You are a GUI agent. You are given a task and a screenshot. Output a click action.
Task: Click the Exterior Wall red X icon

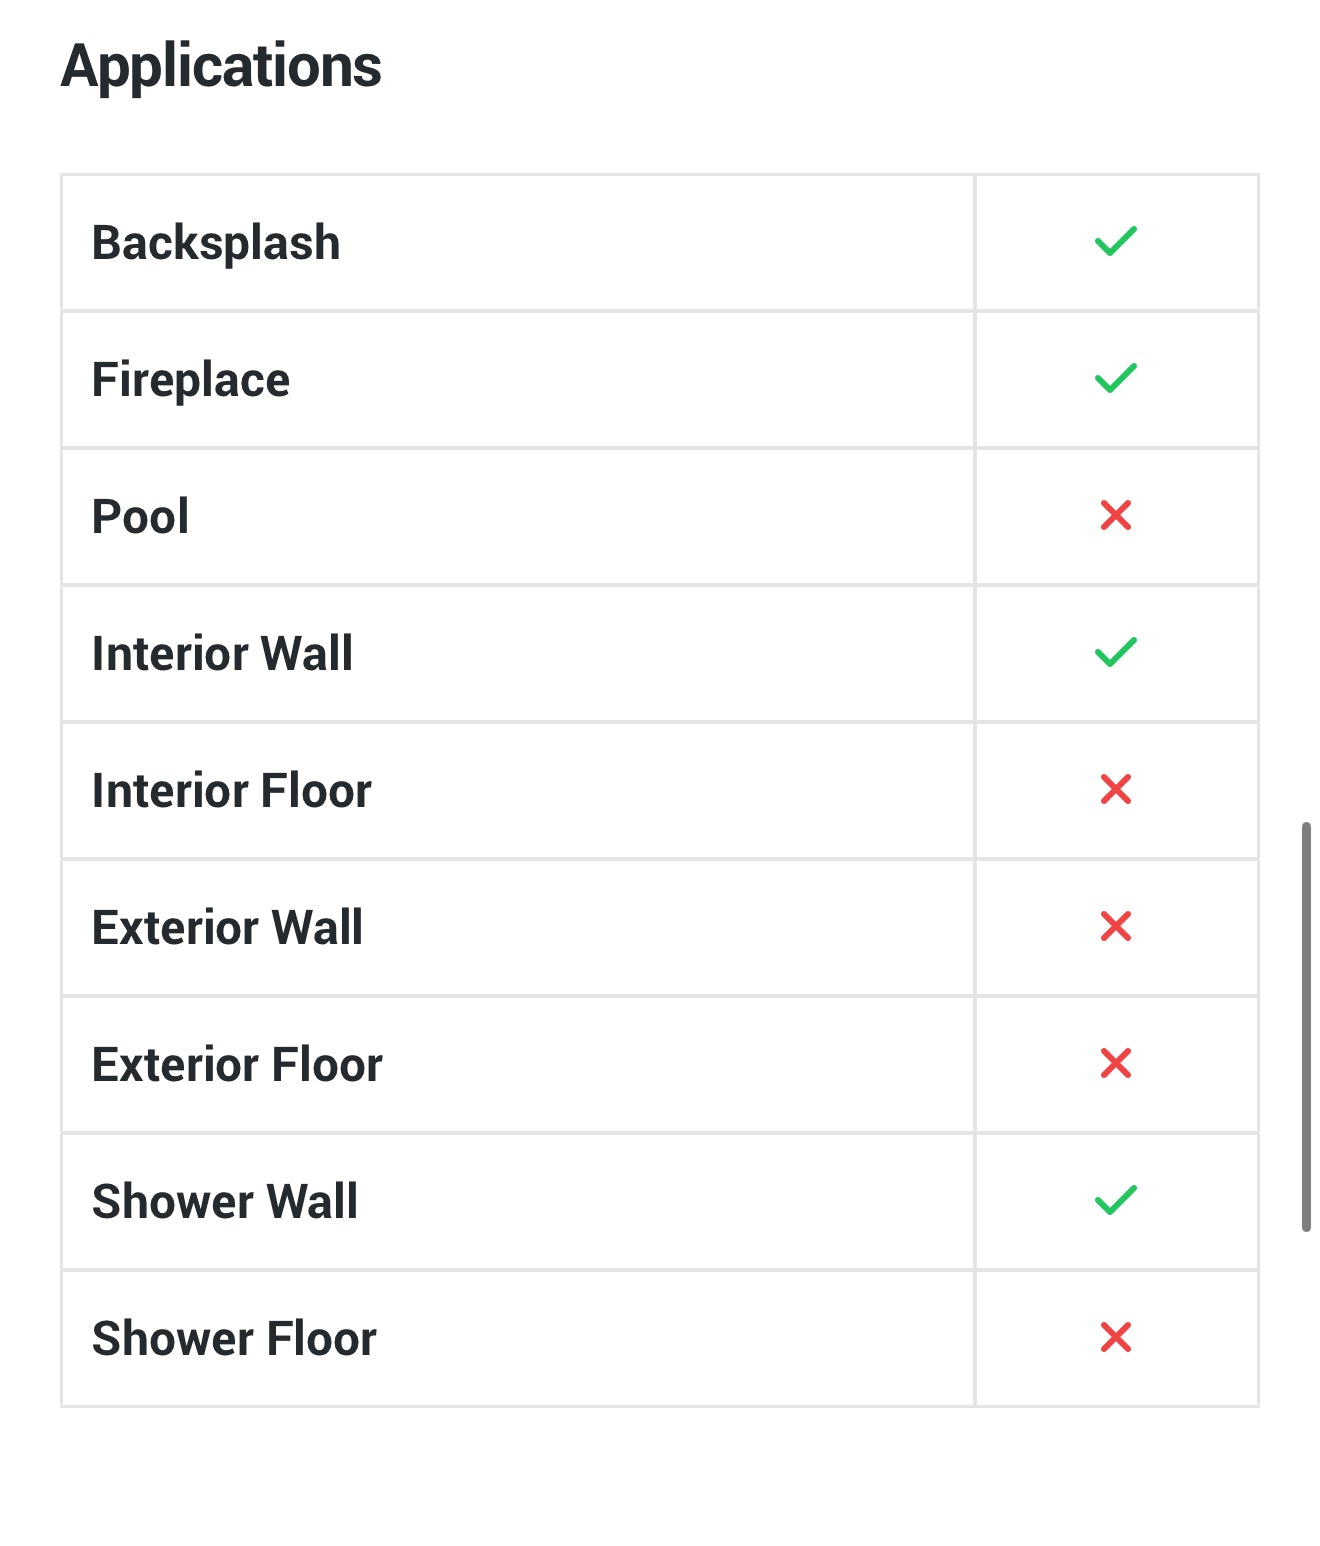click(1115, 927)
